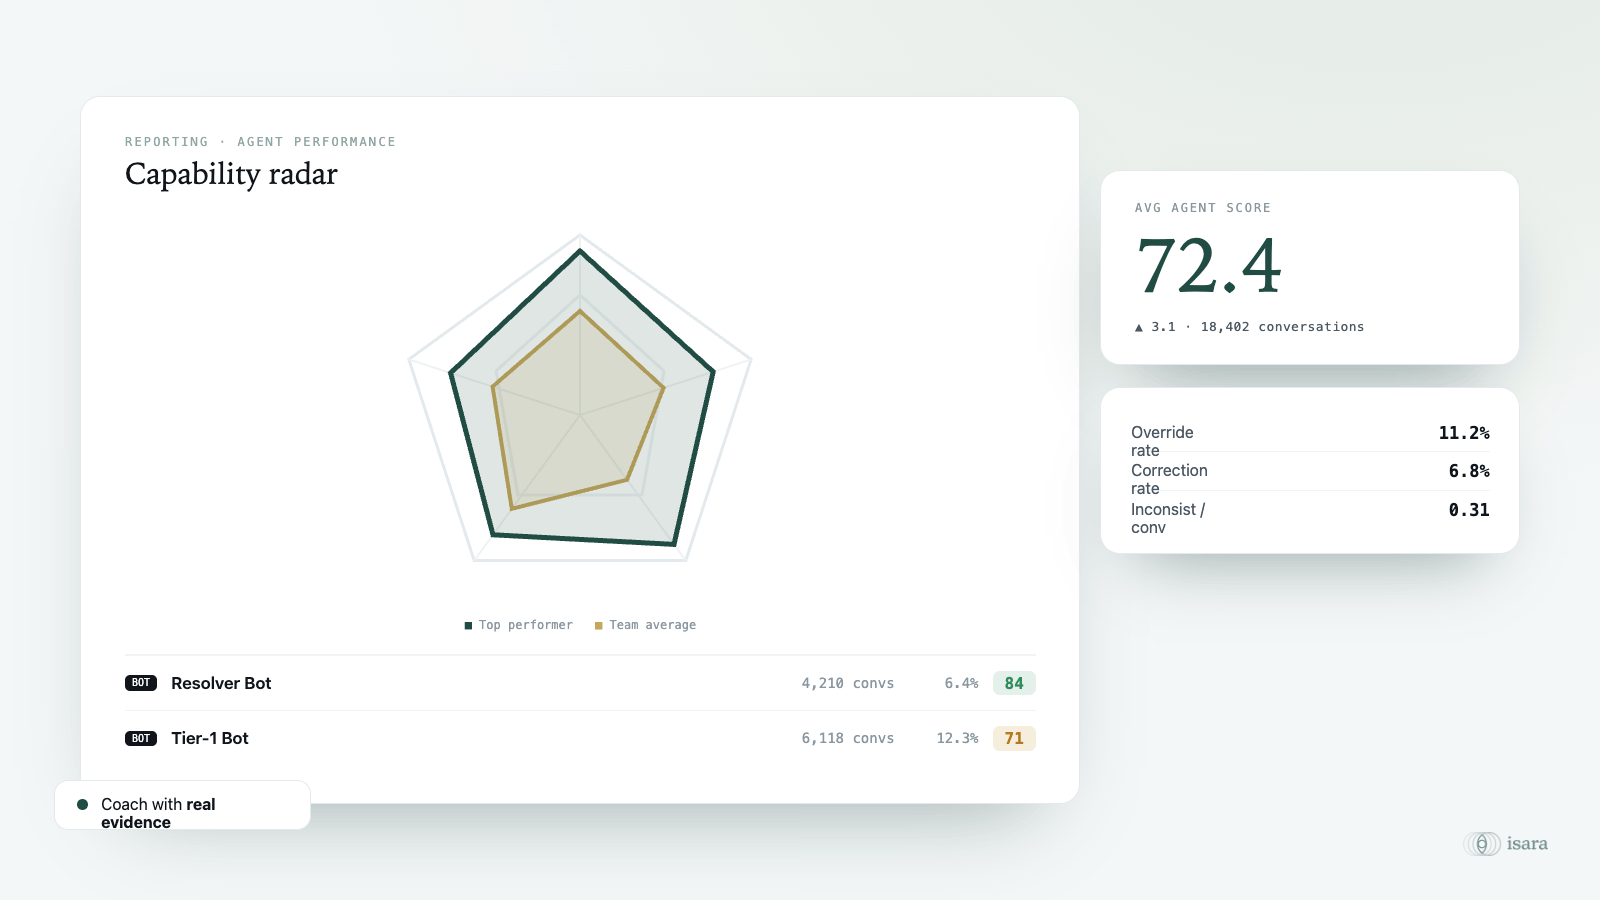Screen dimensions: 1600x900
Task: Click the 11.2% override value
Action: click(1464, 433)
